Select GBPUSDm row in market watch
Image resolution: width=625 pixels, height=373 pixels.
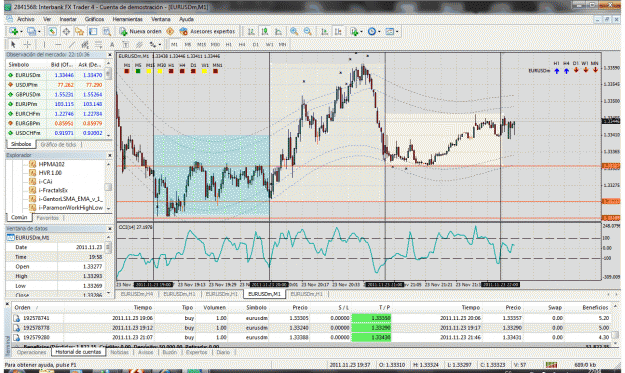(x=56, y=94)
